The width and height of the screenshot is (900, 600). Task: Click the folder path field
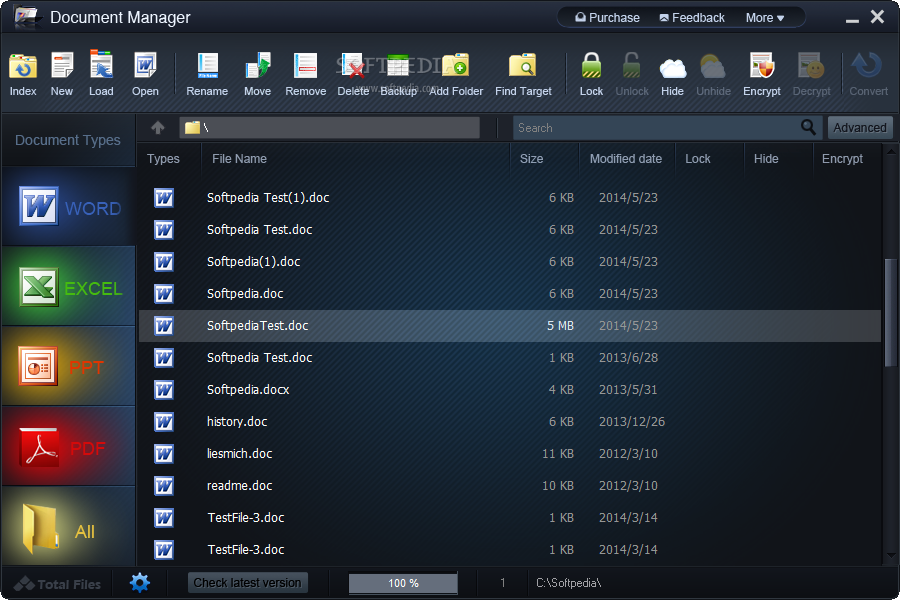[x=329, y=127]
